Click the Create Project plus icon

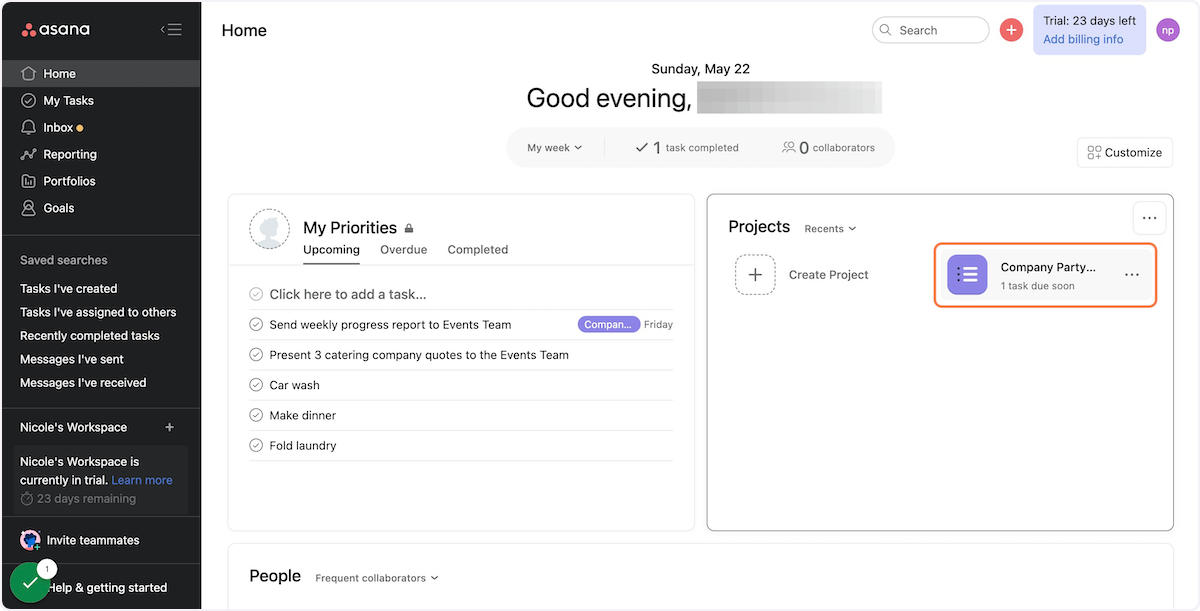[755, 274]
